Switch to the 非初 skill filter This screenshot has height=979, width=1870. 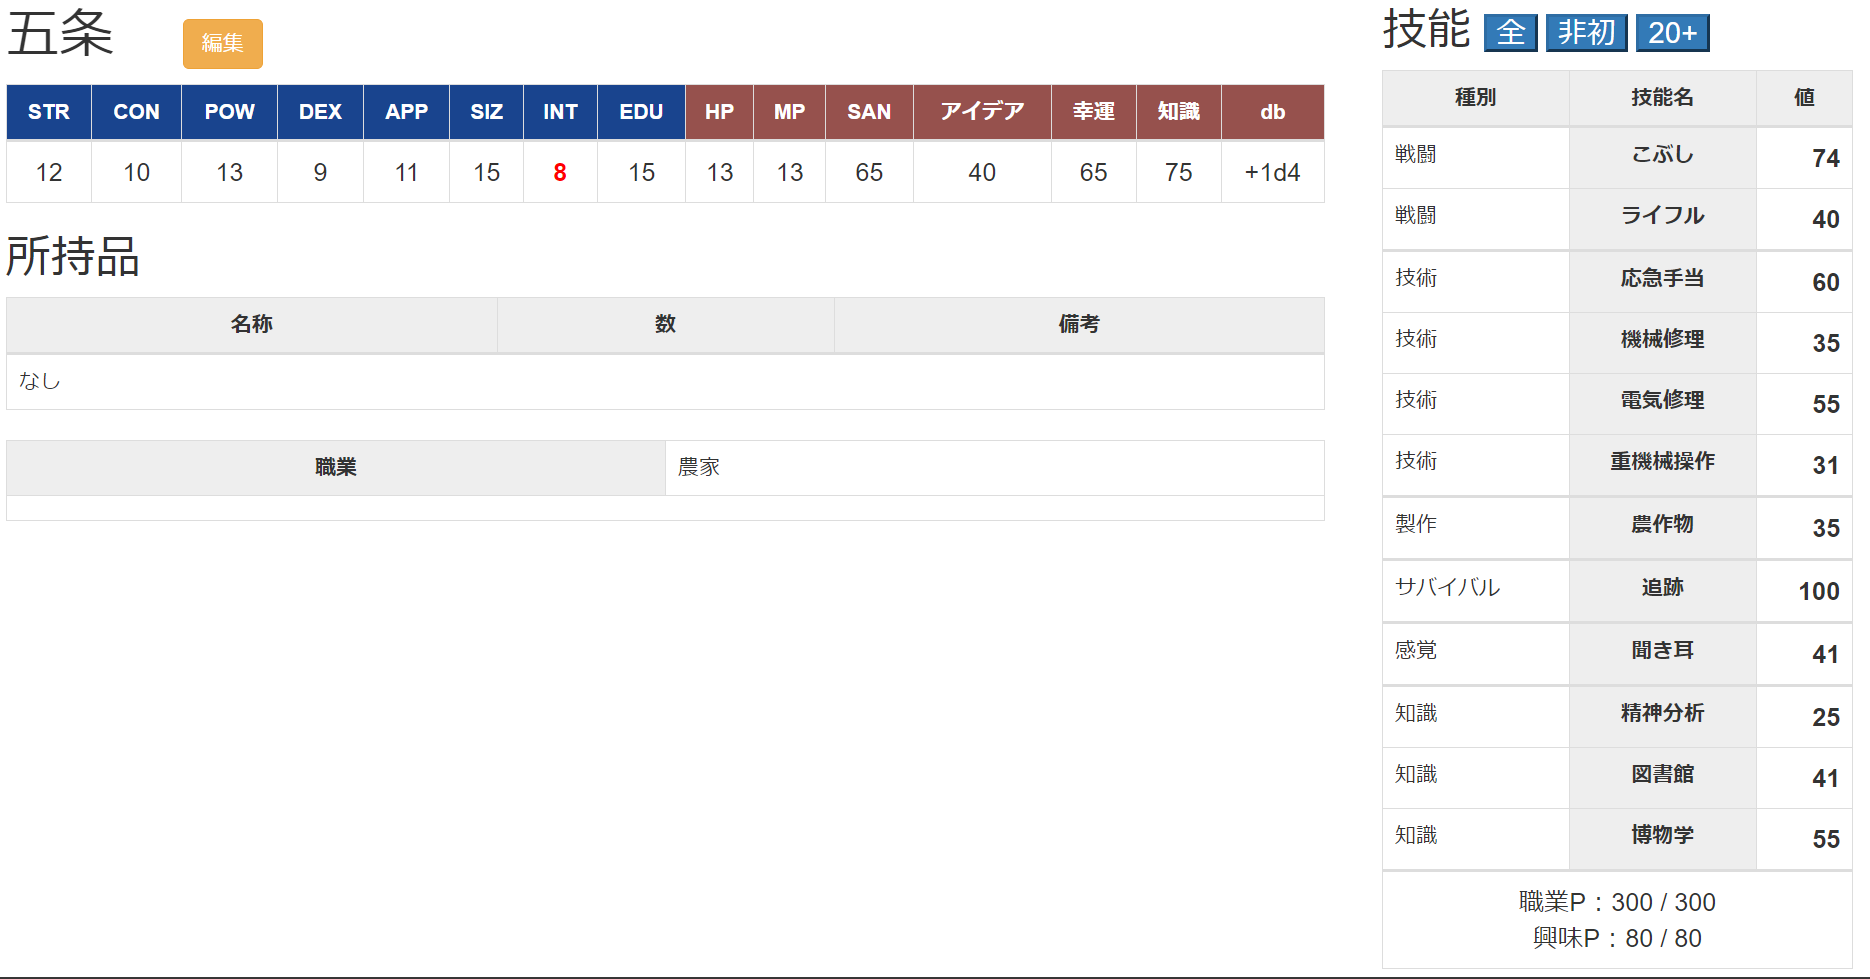click(1586, 33)
